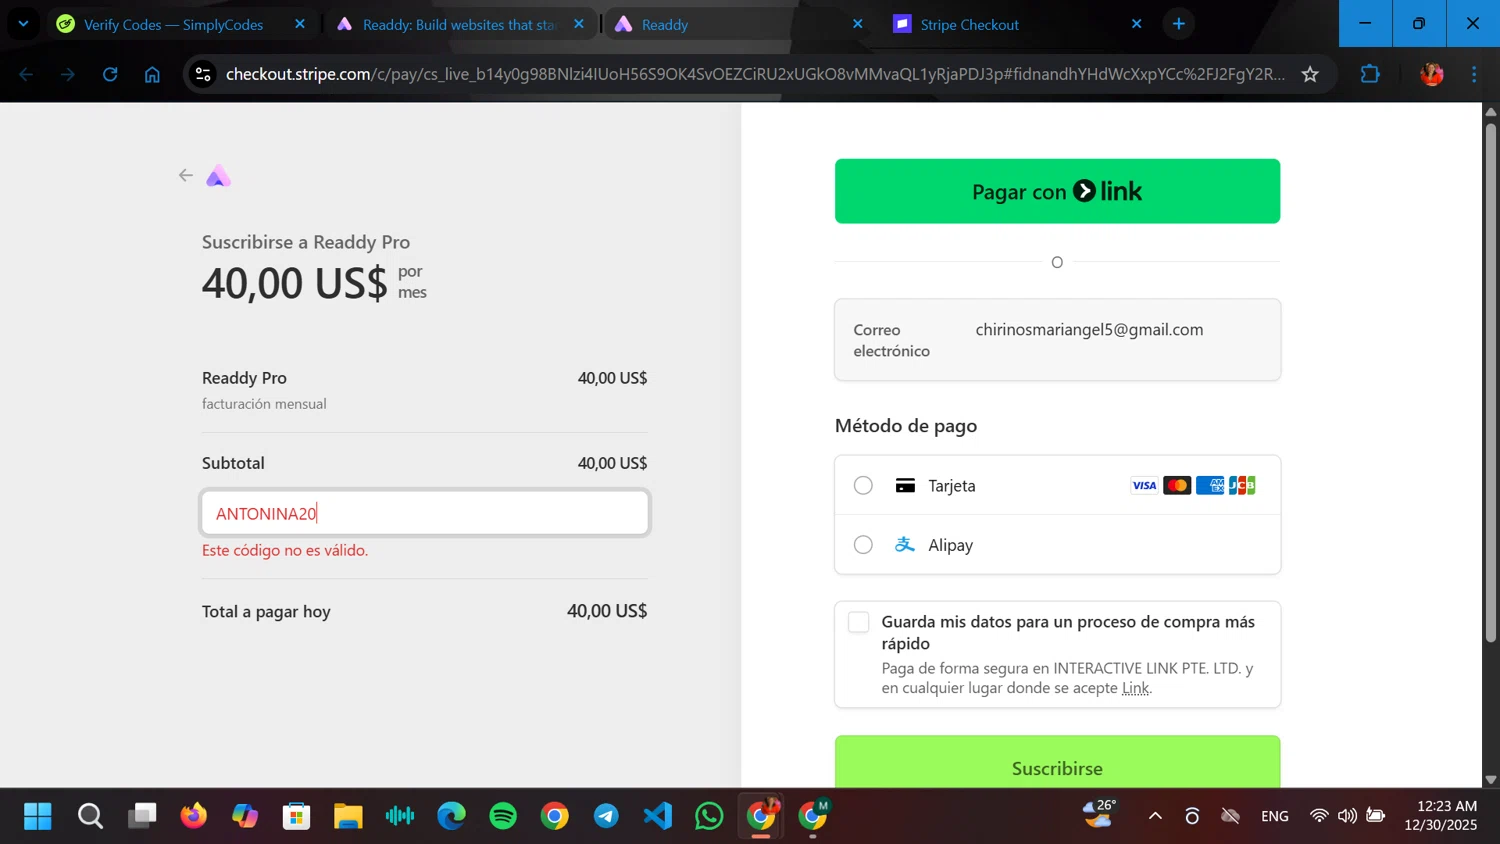Viewport: 1500px width, 844px height.
Task: Open WhatsApp from taskbar
Action: tap(709, 816)
